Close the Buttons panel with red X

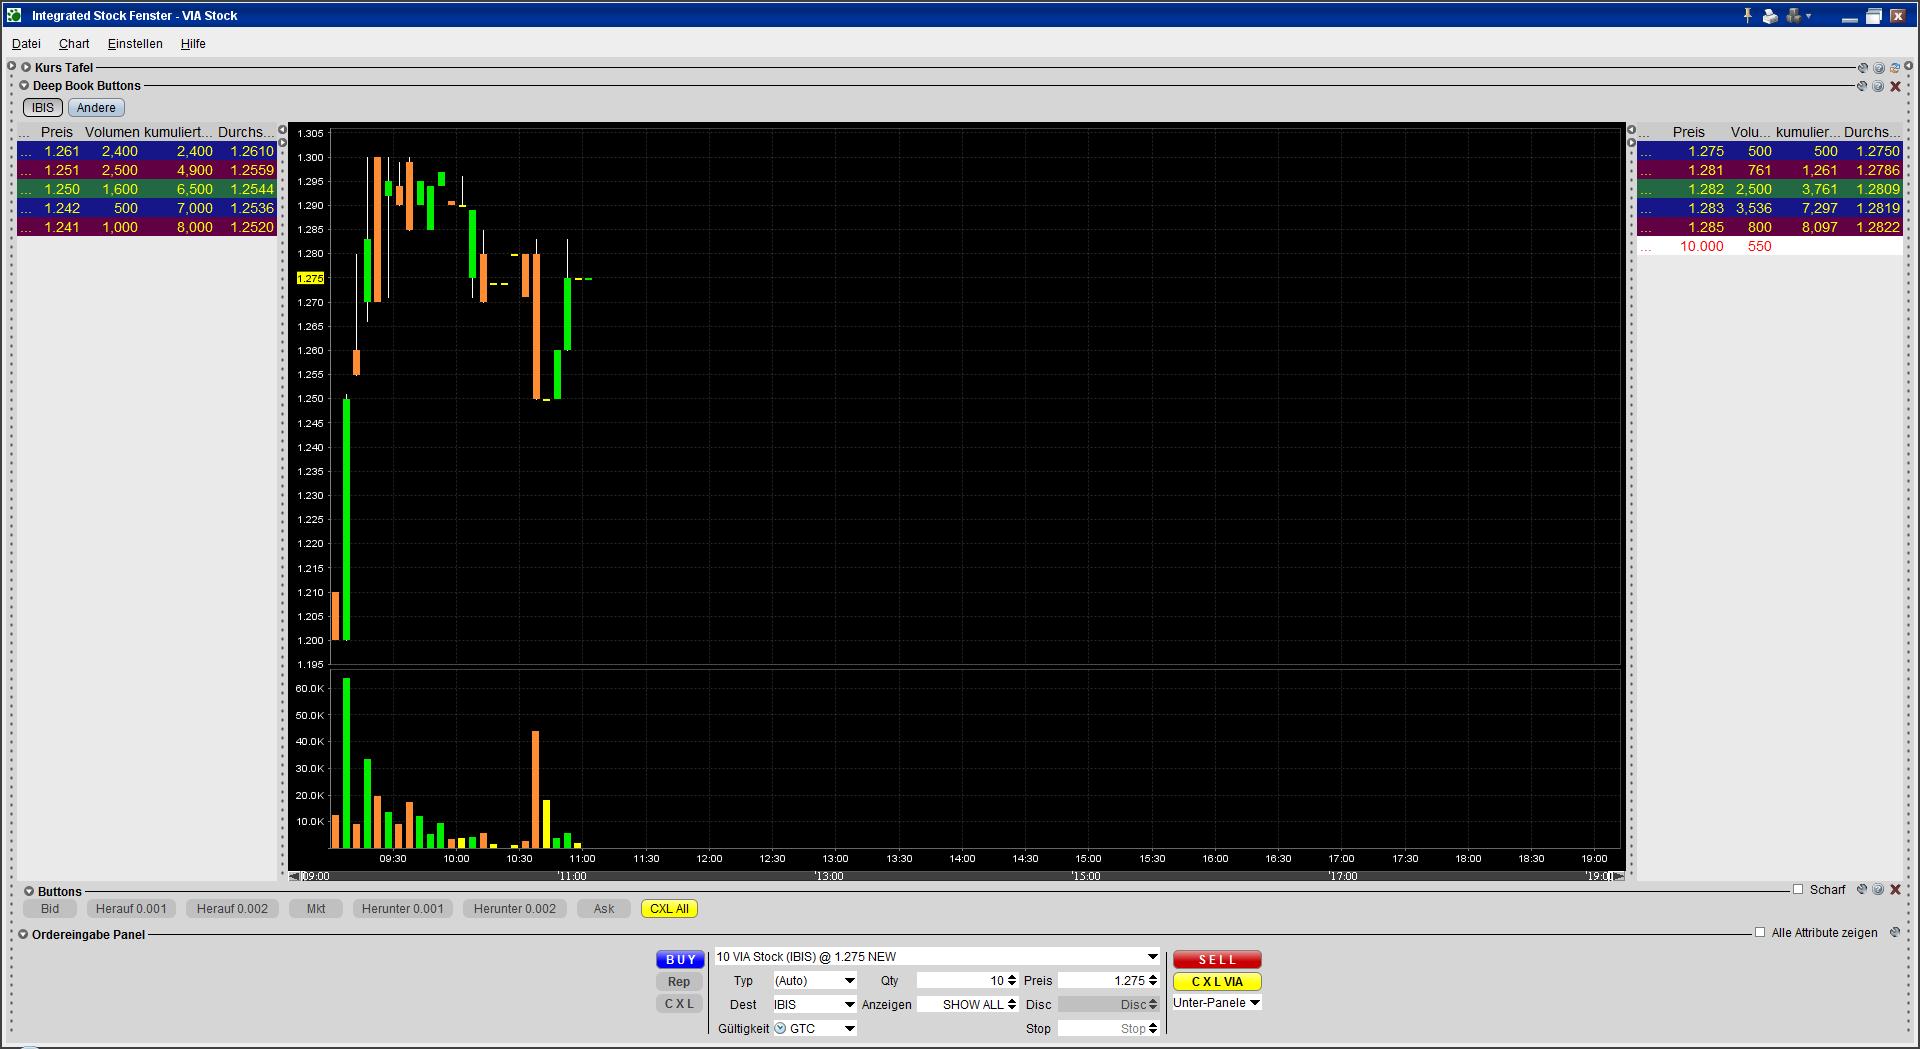1894,889
